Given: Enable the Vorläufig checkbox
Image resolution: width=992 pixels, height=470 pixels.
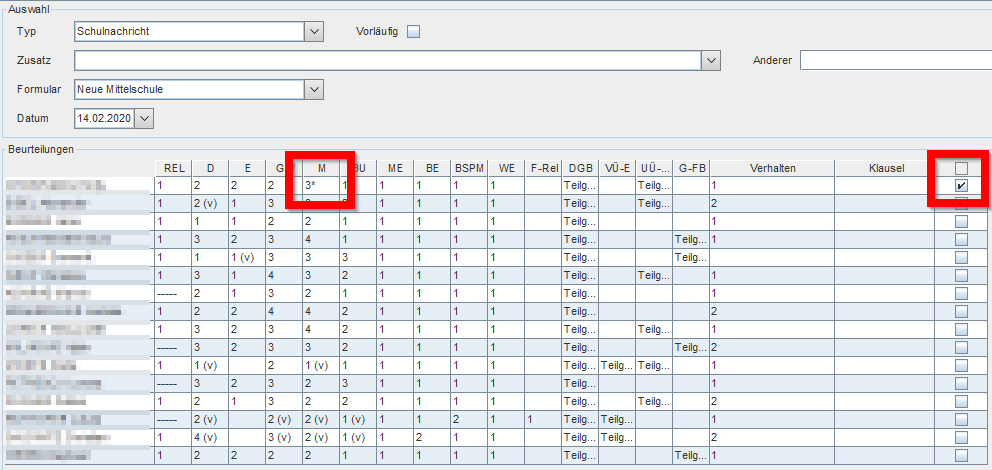Looking at the screenshot, I should coord(413,32).
